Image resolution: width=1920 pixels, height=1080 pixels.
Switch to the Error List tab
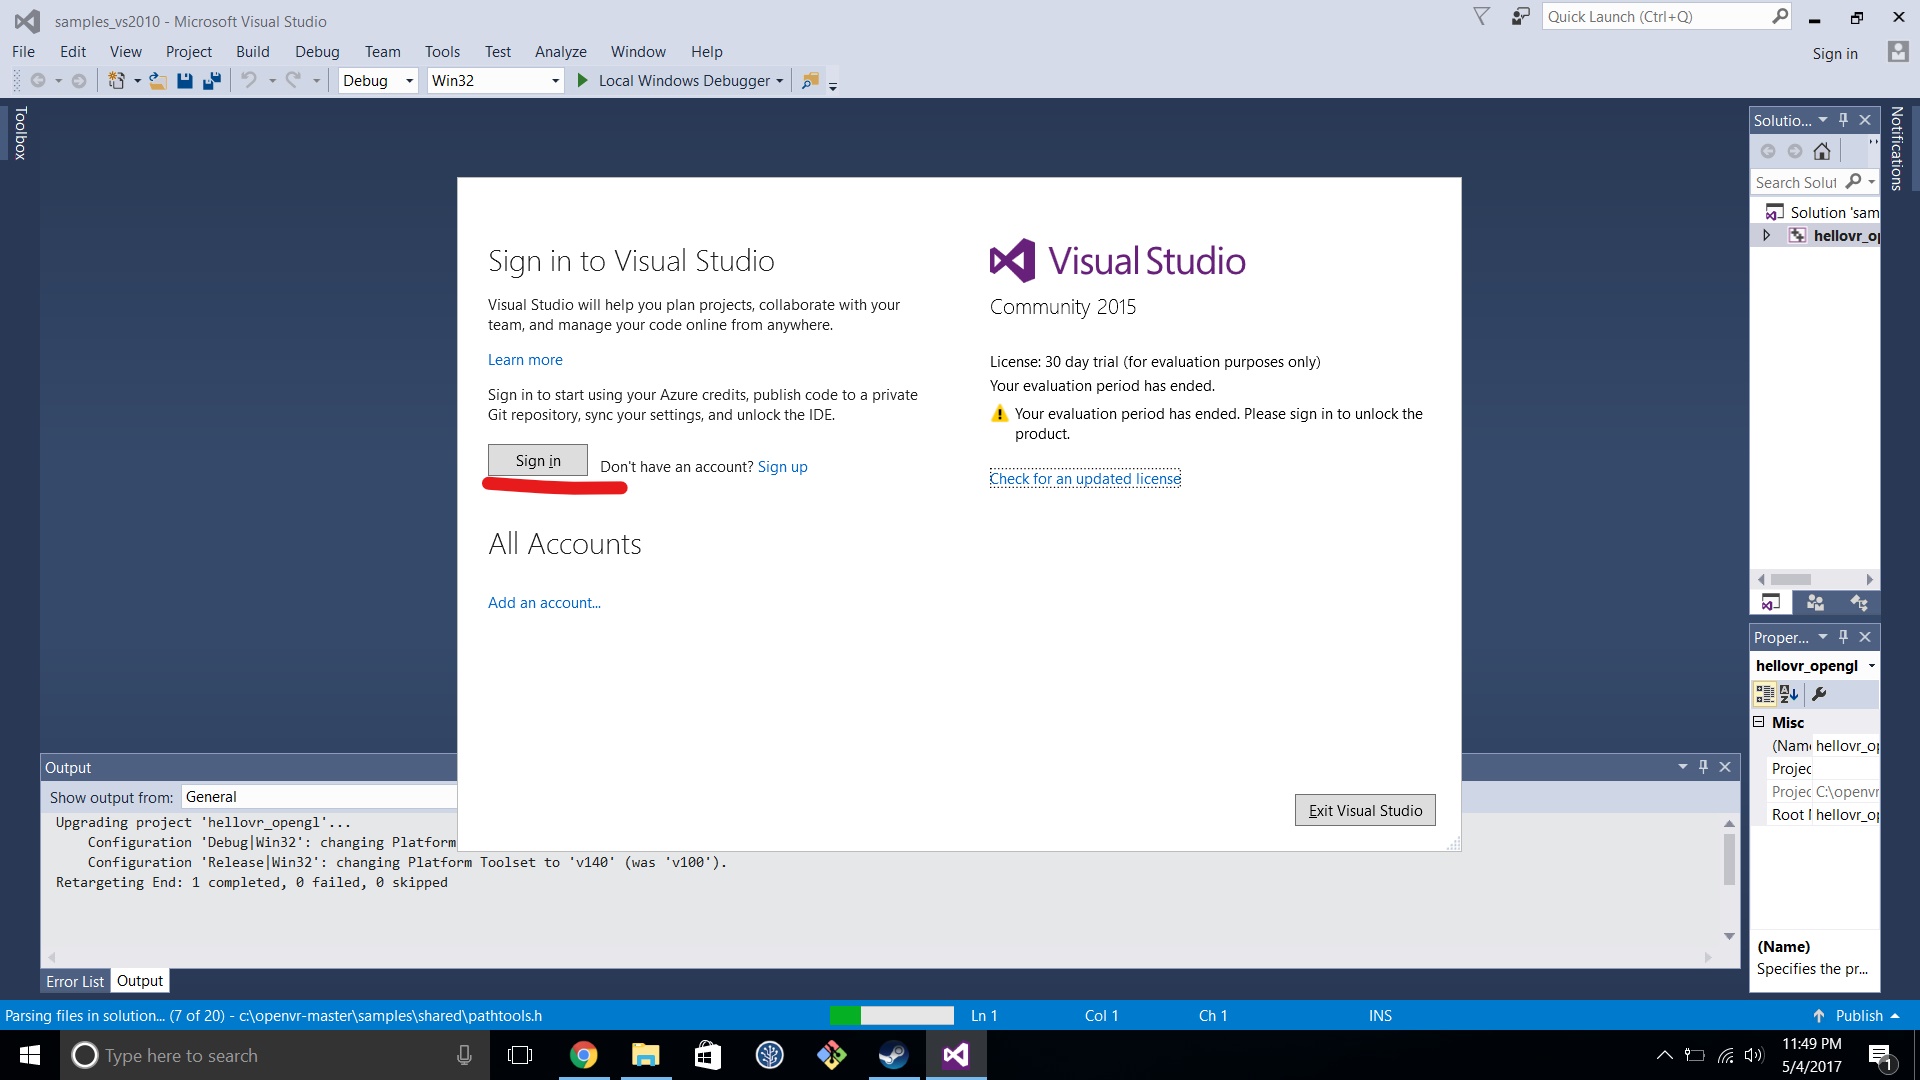(x=75, y=981)
